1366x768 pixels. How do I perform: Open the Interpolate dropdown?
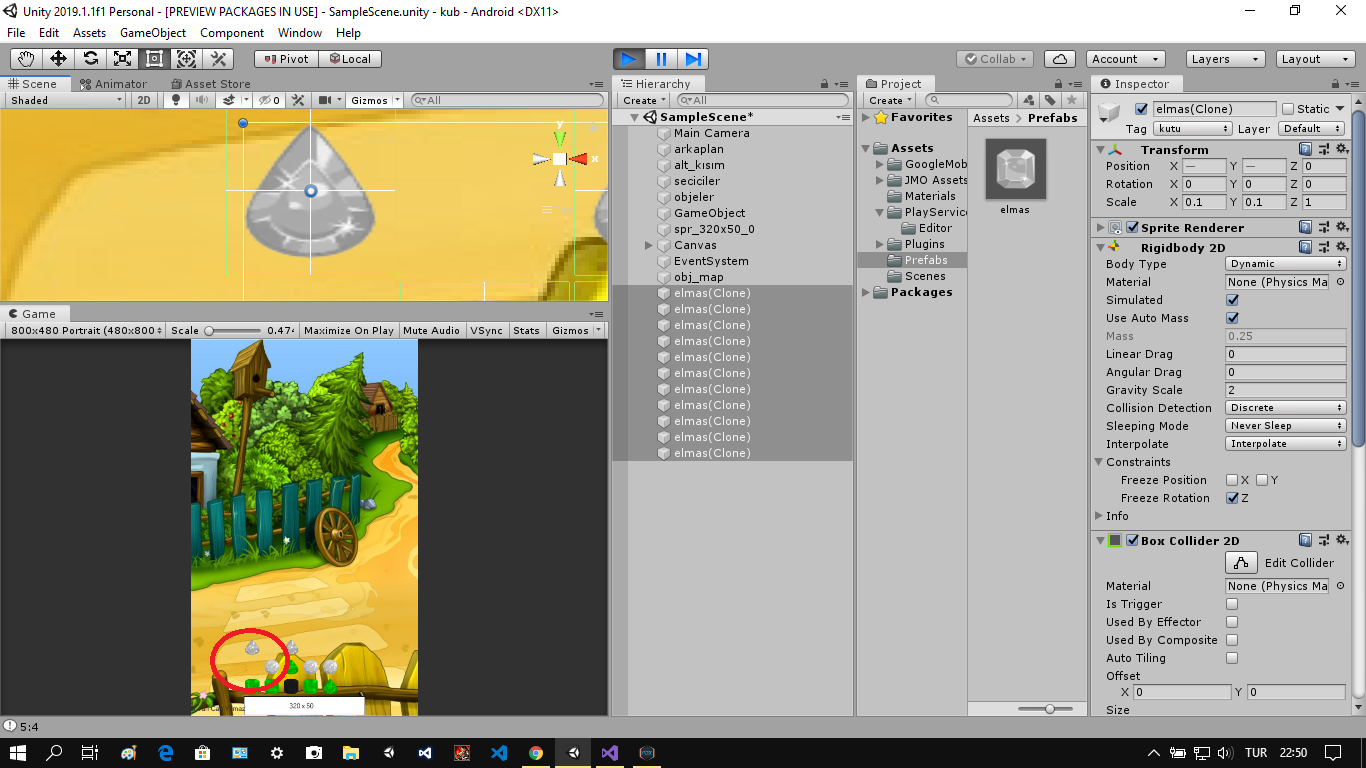pos(1286,444)
